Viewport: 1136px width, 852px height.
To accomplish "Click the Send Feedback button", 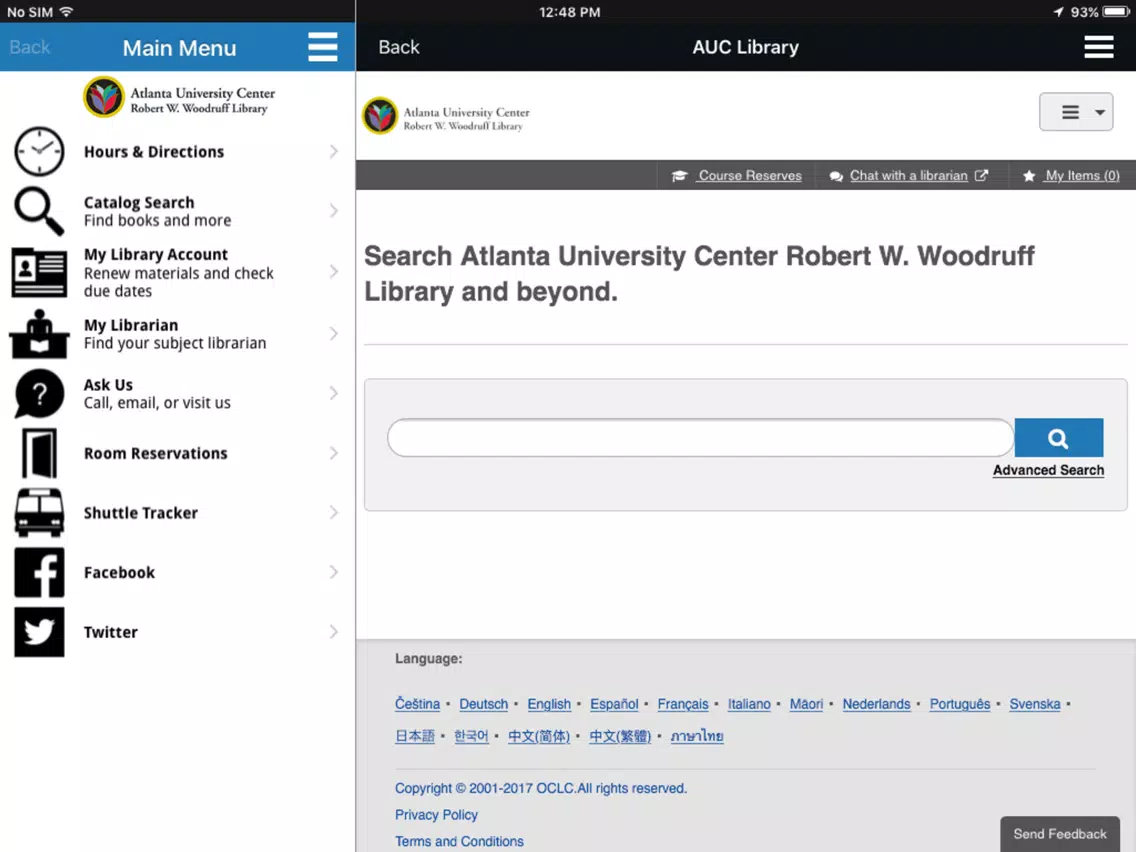I will coord(1060,834).
